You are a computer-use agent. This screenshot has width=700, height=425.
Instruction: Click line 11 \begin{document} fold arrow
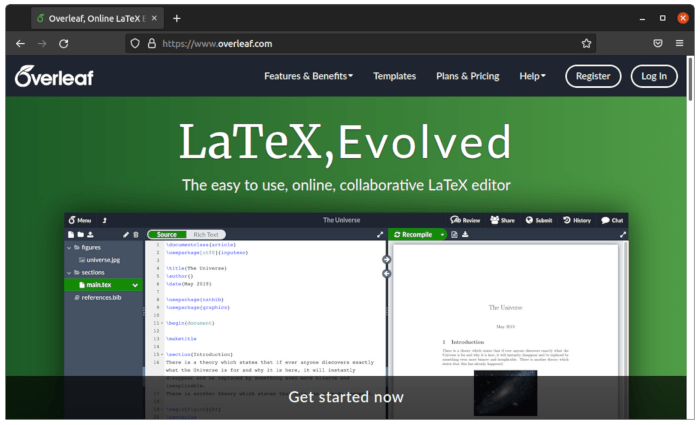tap(162, 323)
